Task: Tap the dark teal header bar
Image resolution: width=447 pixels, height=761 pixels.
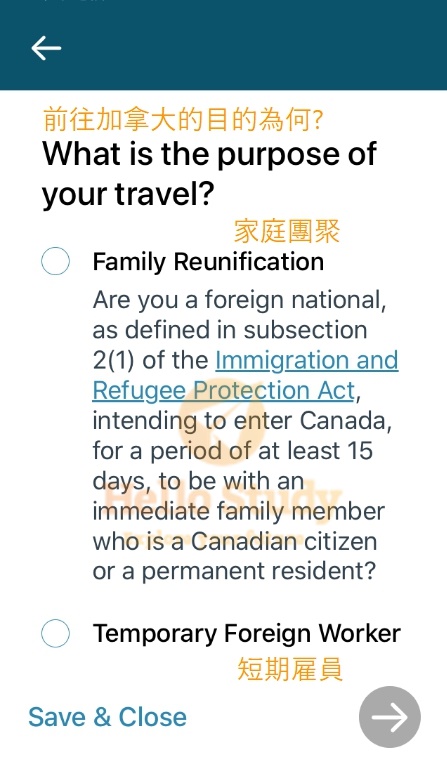Action: click(x=223, y=45)
